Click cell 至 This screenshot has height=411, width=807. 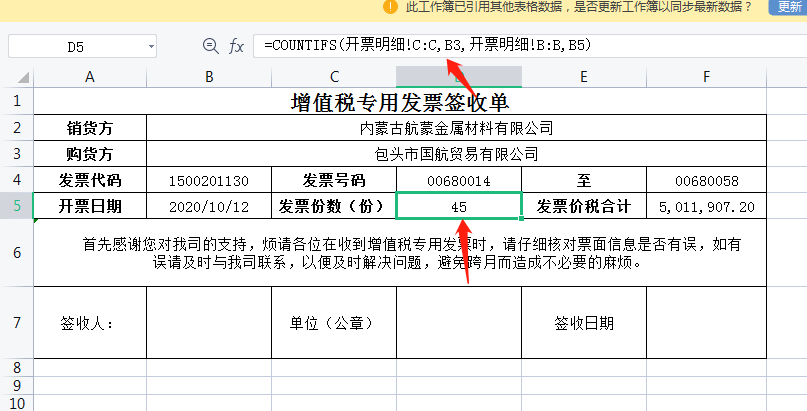tap(584, 180)
